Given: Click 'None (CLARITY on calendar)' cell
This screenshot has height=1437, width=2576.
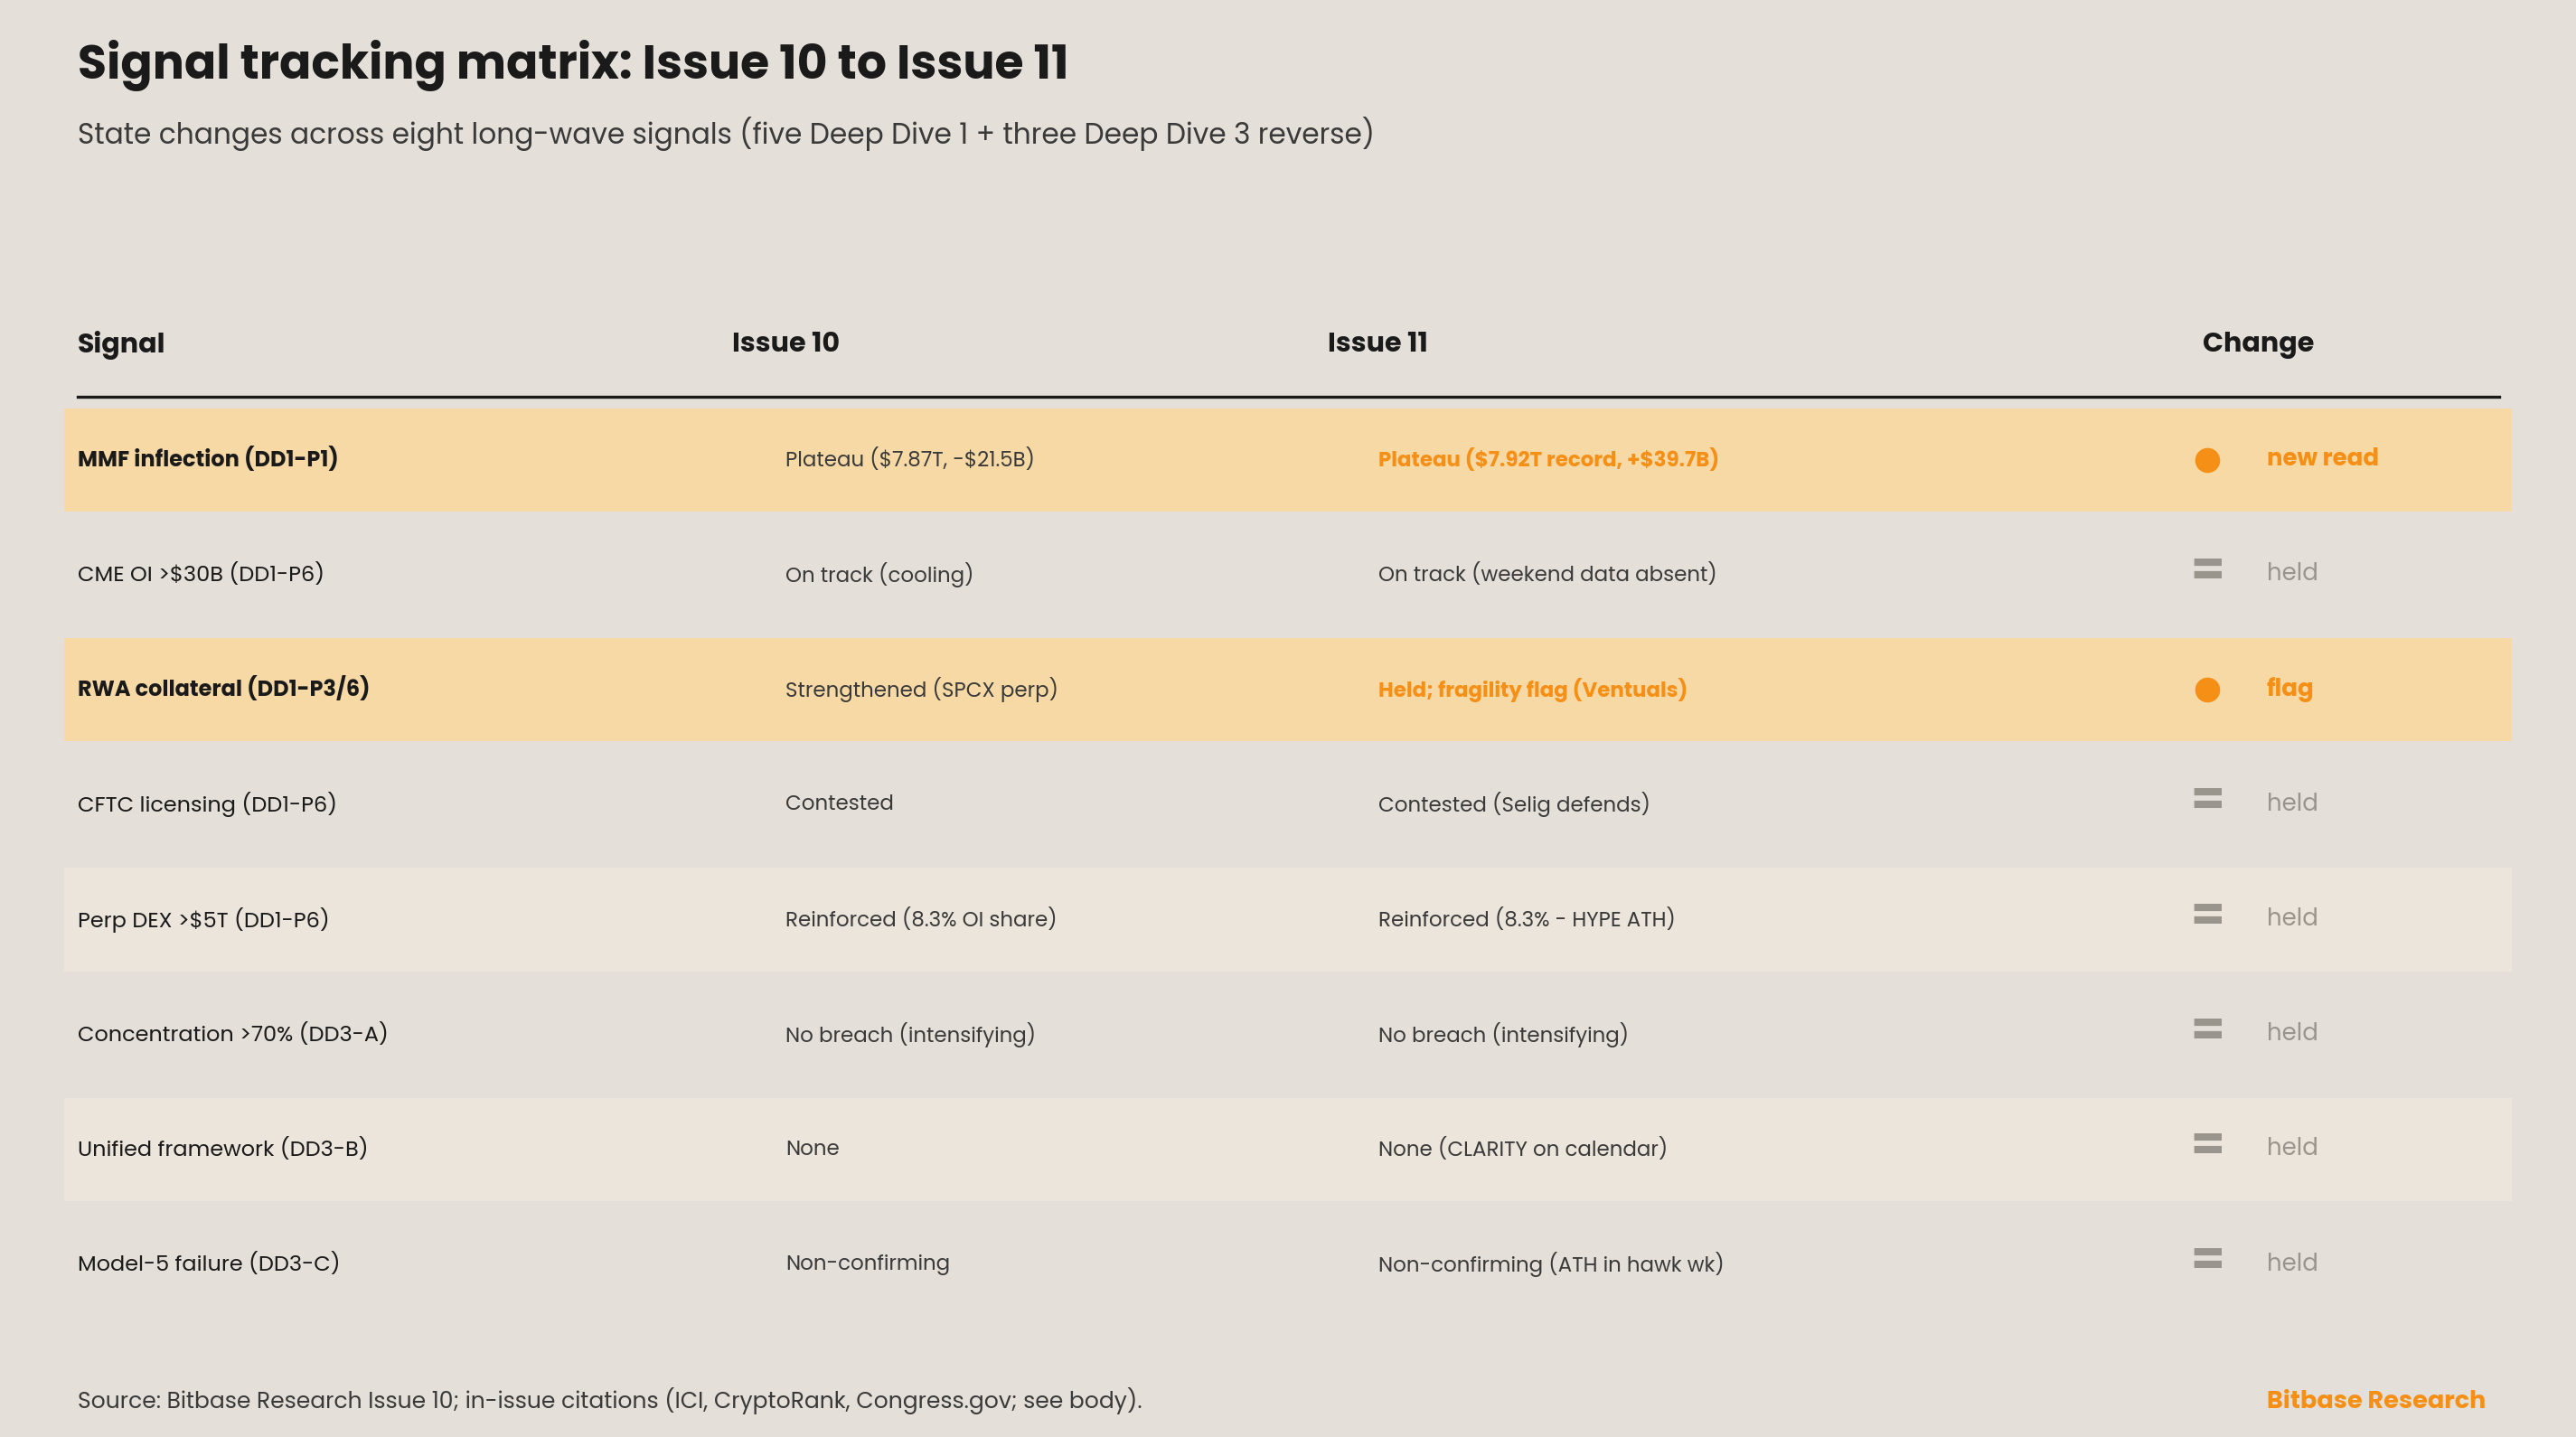Looking at the screenshot, I should [x=1522, y=1148].
